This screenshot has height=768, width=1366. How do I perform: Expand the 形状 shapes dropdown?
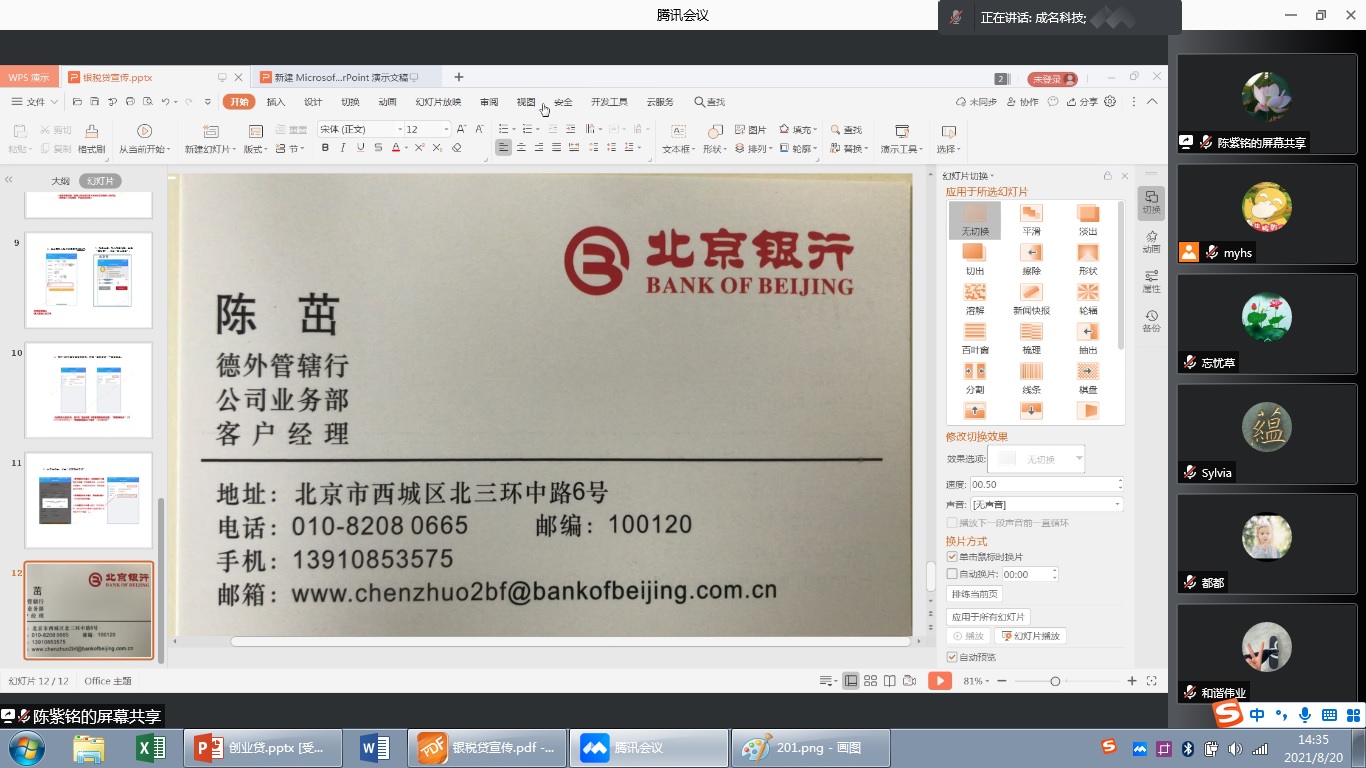(x=714, y=149)
